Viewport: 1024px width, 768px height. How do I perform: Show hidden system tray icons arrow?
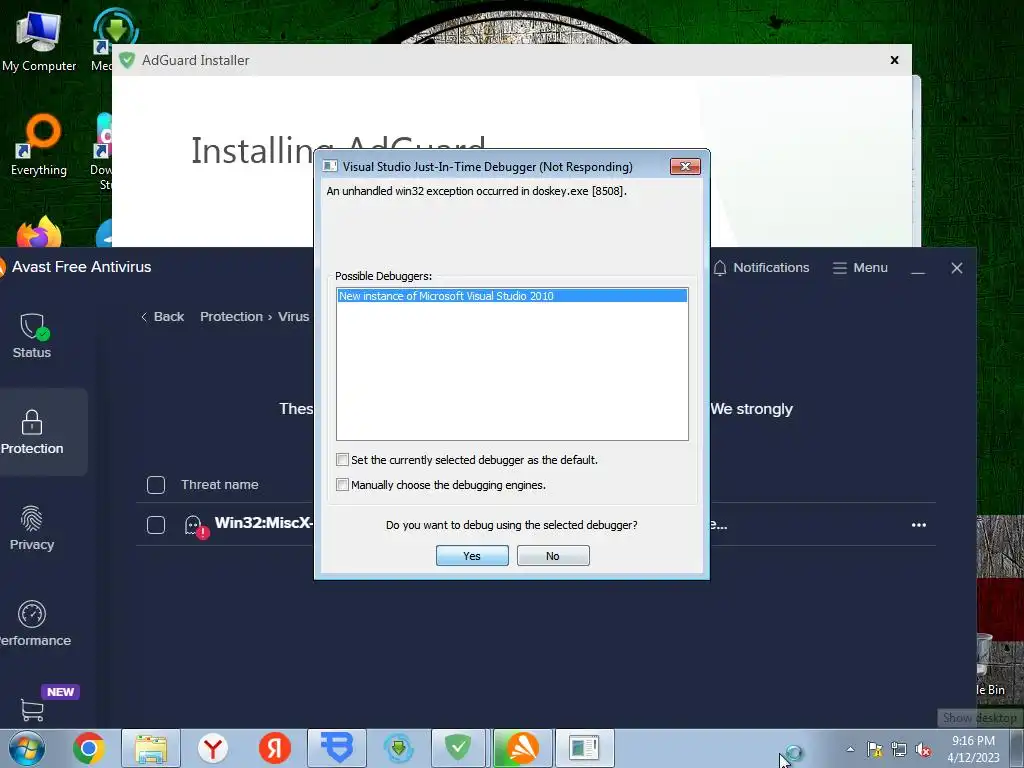point(850,749)
